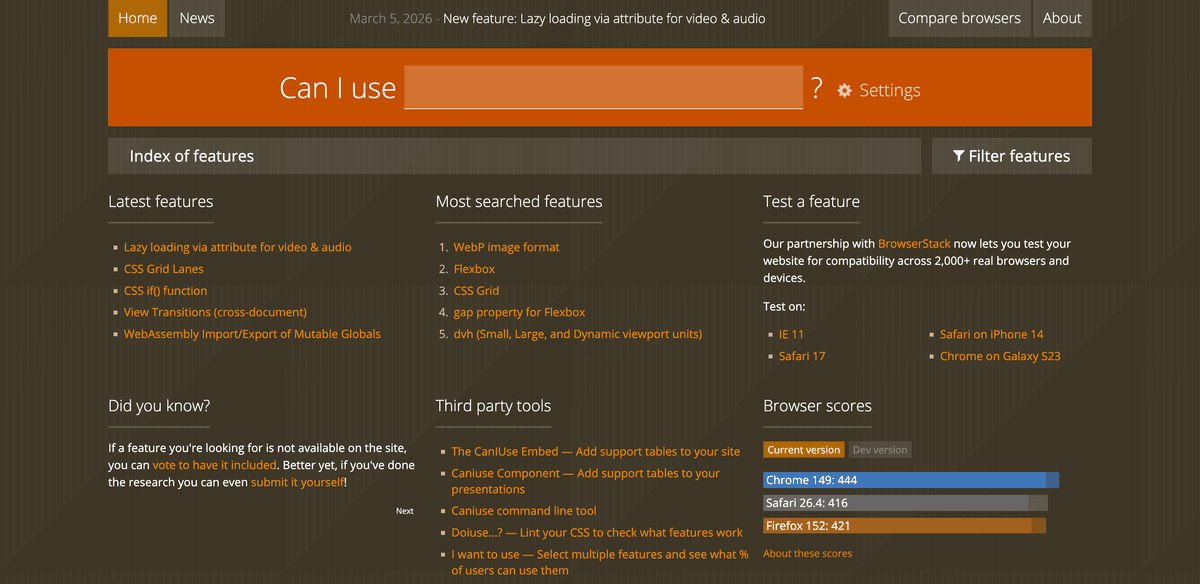Viewport: 1200px width, 584px height.
Task: Open CSS Grid under Most searched
Action: point(476,291)
